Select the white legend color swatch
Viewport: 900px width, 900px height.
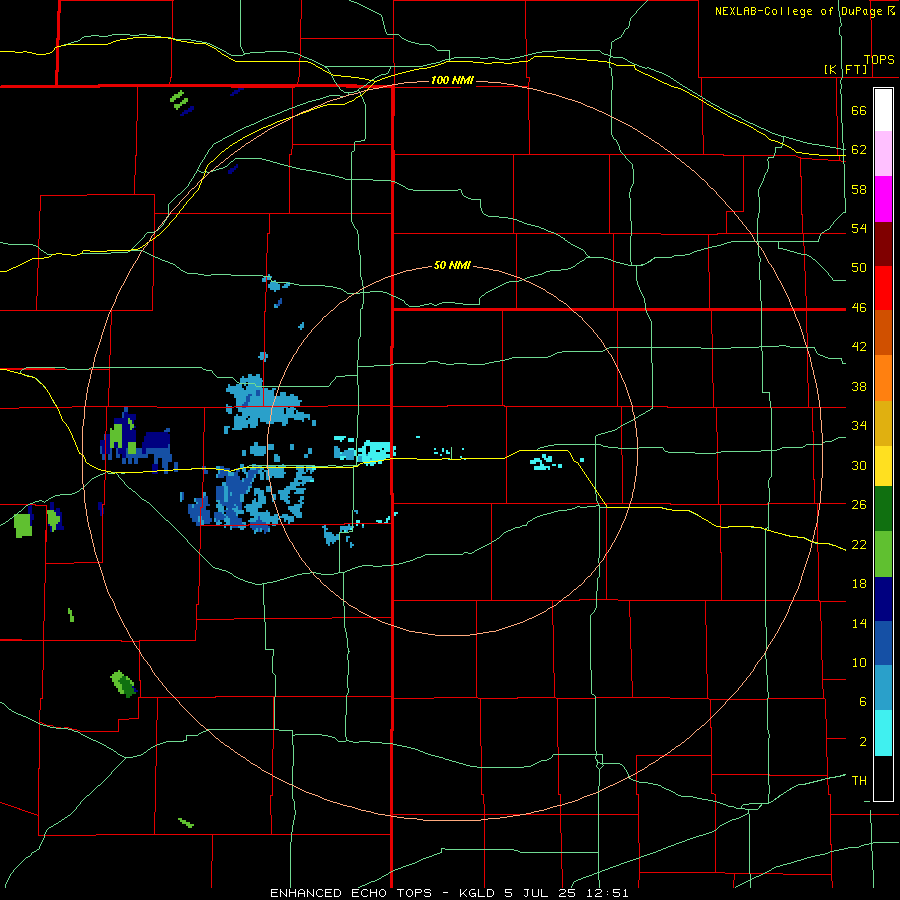pos(883,110)
